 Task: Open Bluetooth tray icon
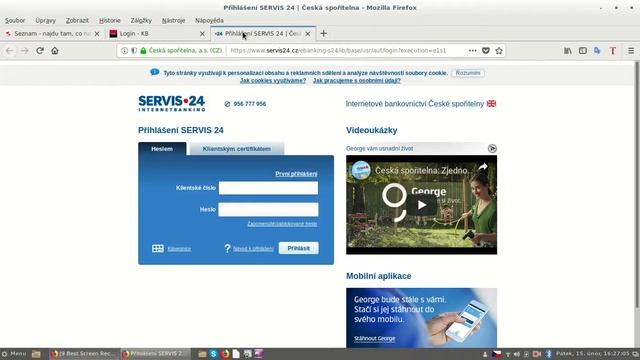[549, 354]
